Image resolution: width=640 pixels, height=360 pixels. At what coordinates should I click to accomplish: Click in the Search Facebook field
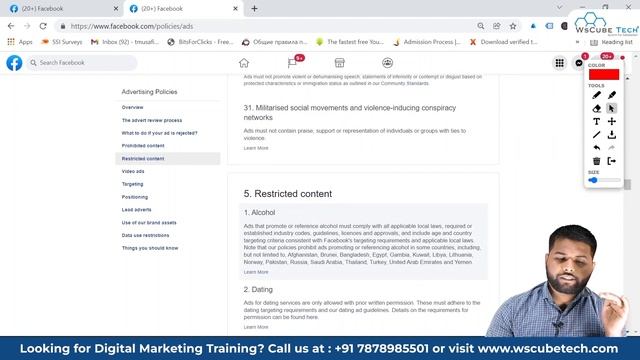(x=82, y=63)
